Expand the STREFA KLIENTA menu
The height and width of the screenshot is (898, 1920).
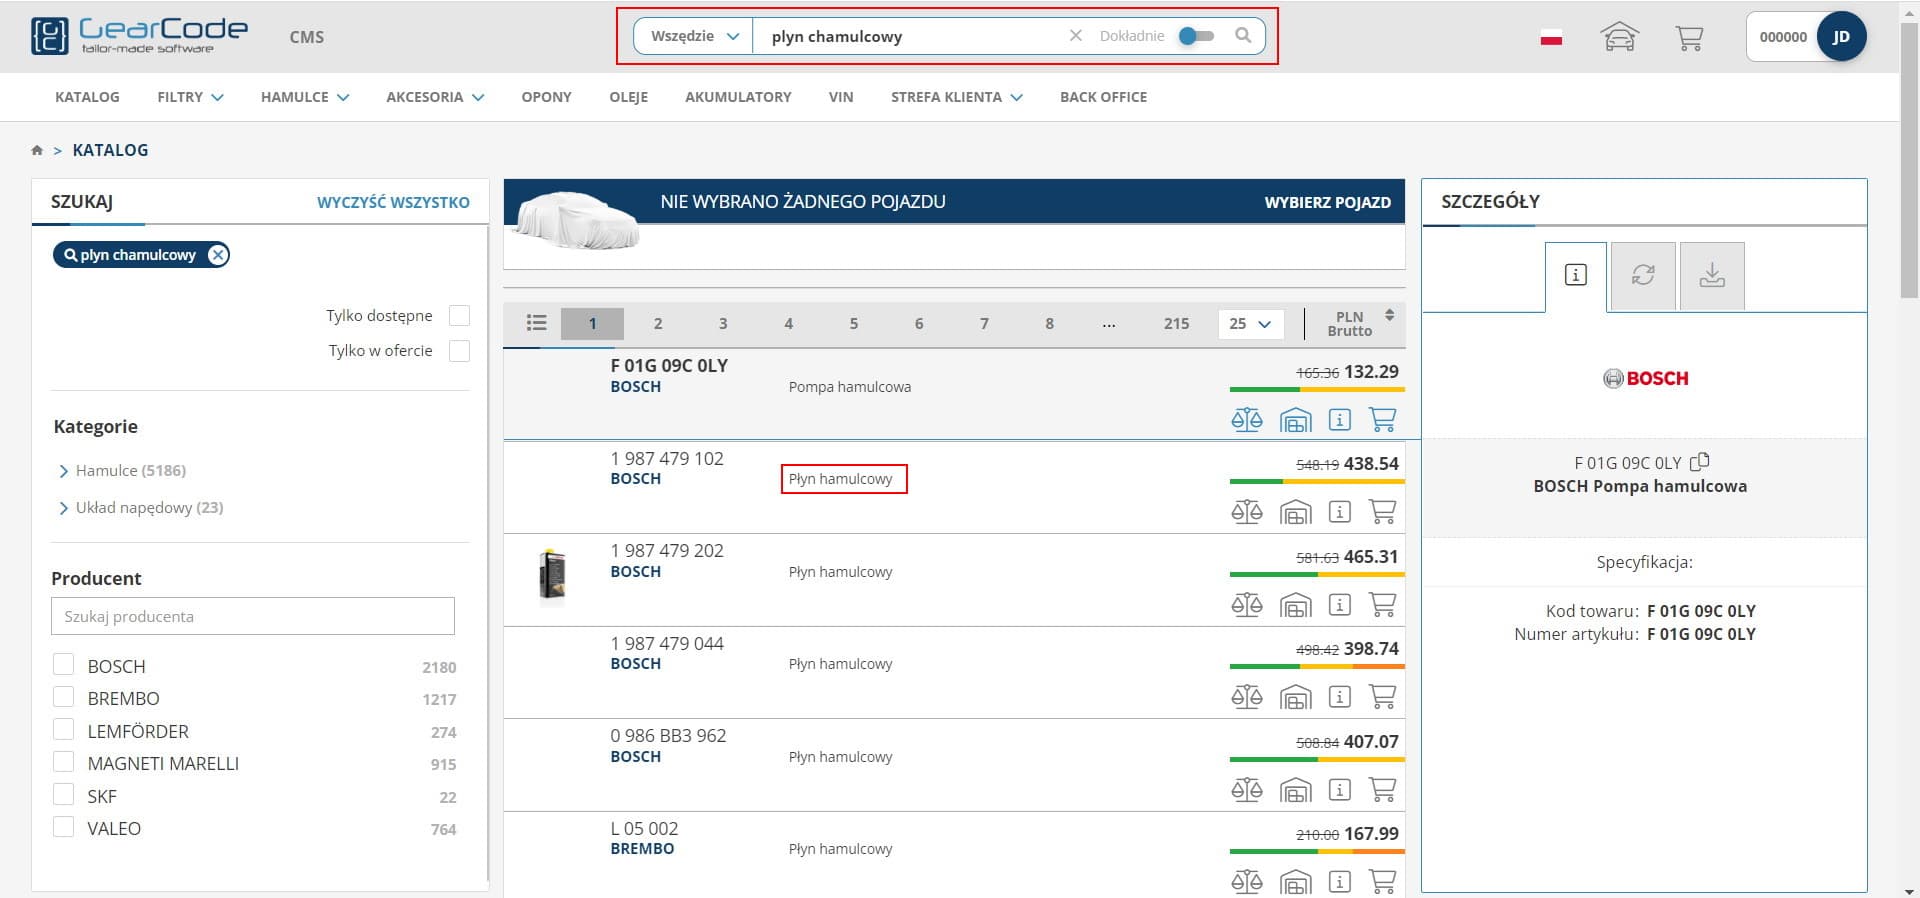957,97
